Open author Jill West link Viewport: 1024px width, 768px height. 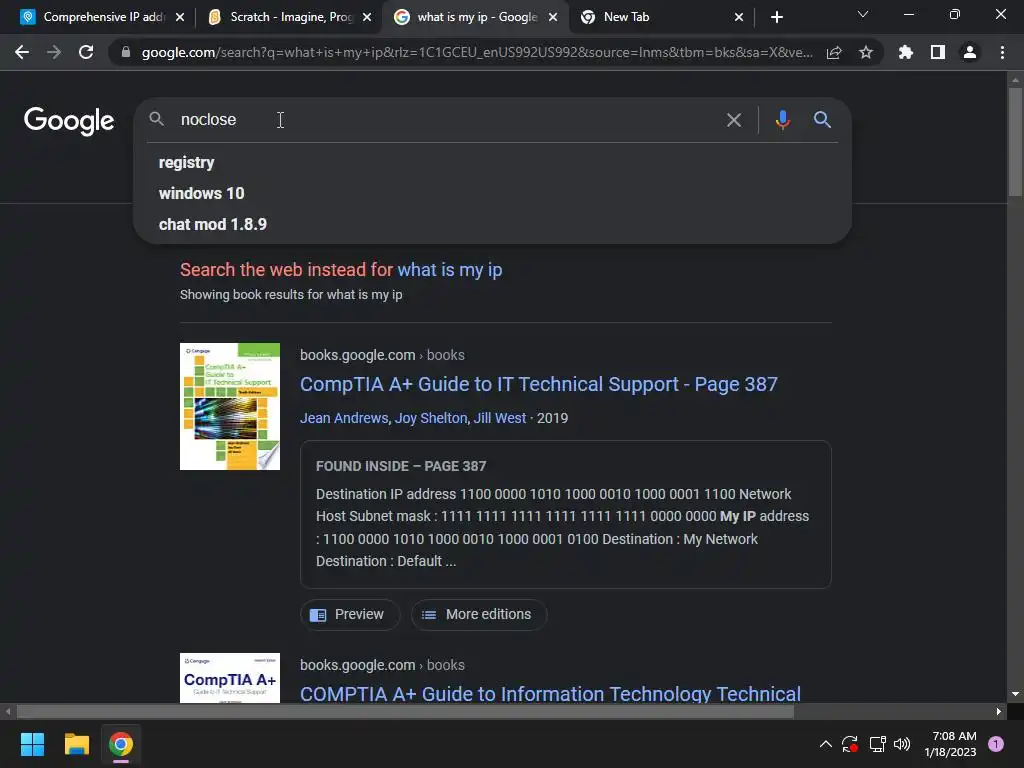(x=500, y=418)
